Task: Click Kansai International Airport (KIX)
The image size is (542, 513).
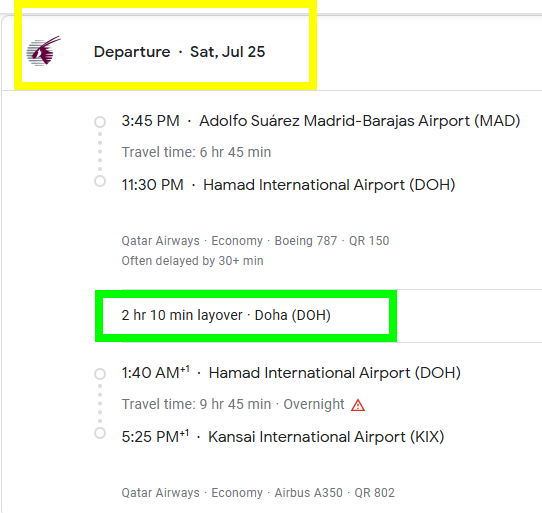Action: coord(326,437)
